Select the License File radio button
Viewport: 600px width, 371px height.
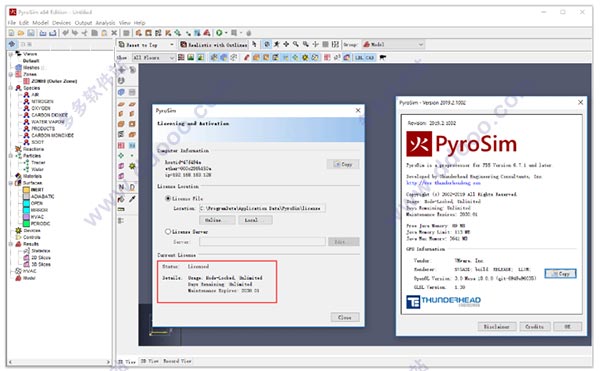click(x=168, y=199)
